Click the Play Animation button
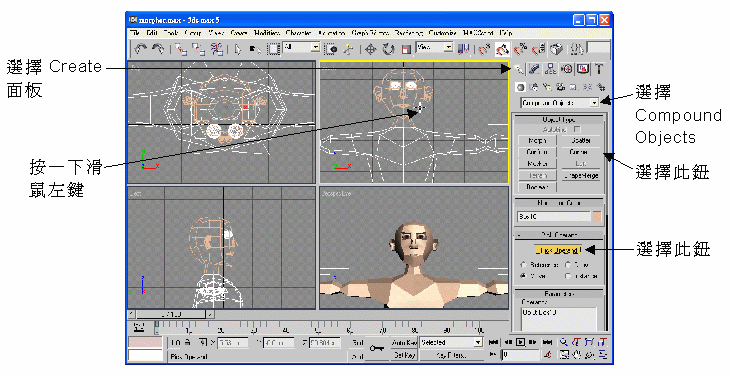 pyautogui.click(x=520, y=342)
